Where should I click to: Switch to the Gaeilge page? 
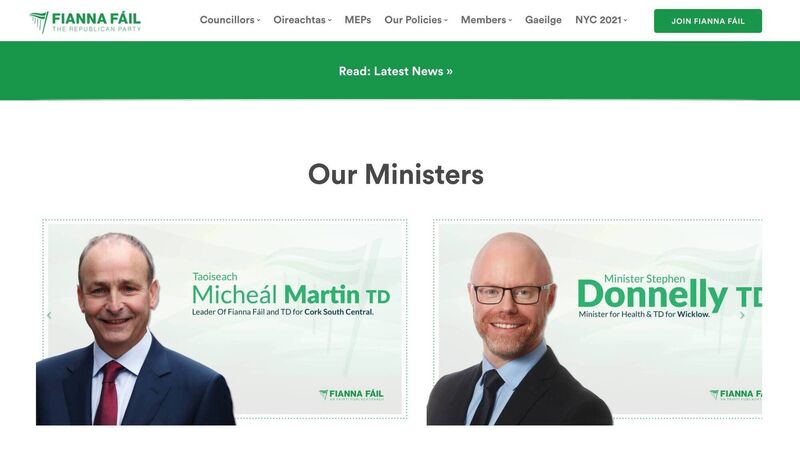pos(543,20)
